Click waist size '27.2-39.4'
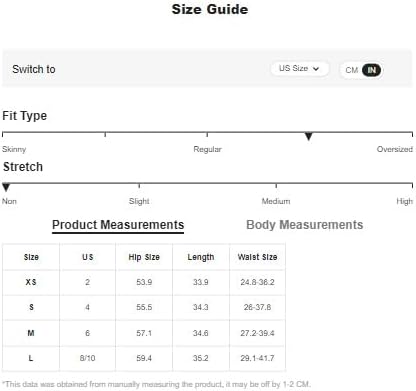 257,333
